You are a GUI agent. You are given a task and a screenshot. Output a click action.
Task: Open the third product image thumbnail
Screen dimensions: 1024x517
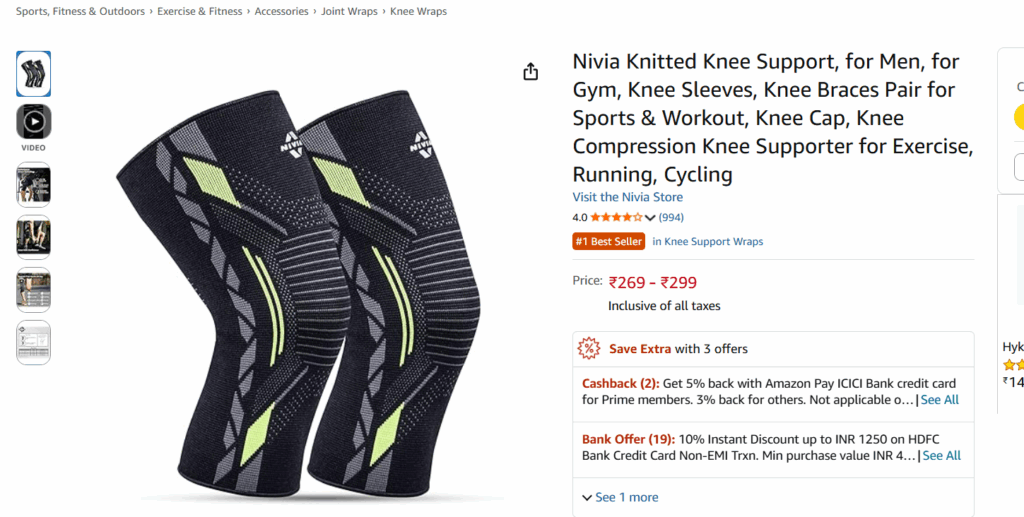point(34,184)
